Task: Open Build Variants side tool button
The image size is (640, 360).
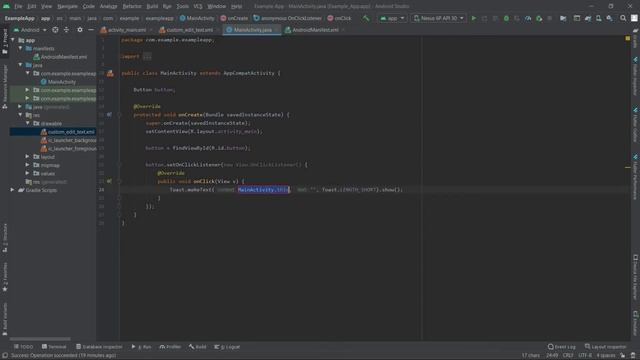Action: 5,319
